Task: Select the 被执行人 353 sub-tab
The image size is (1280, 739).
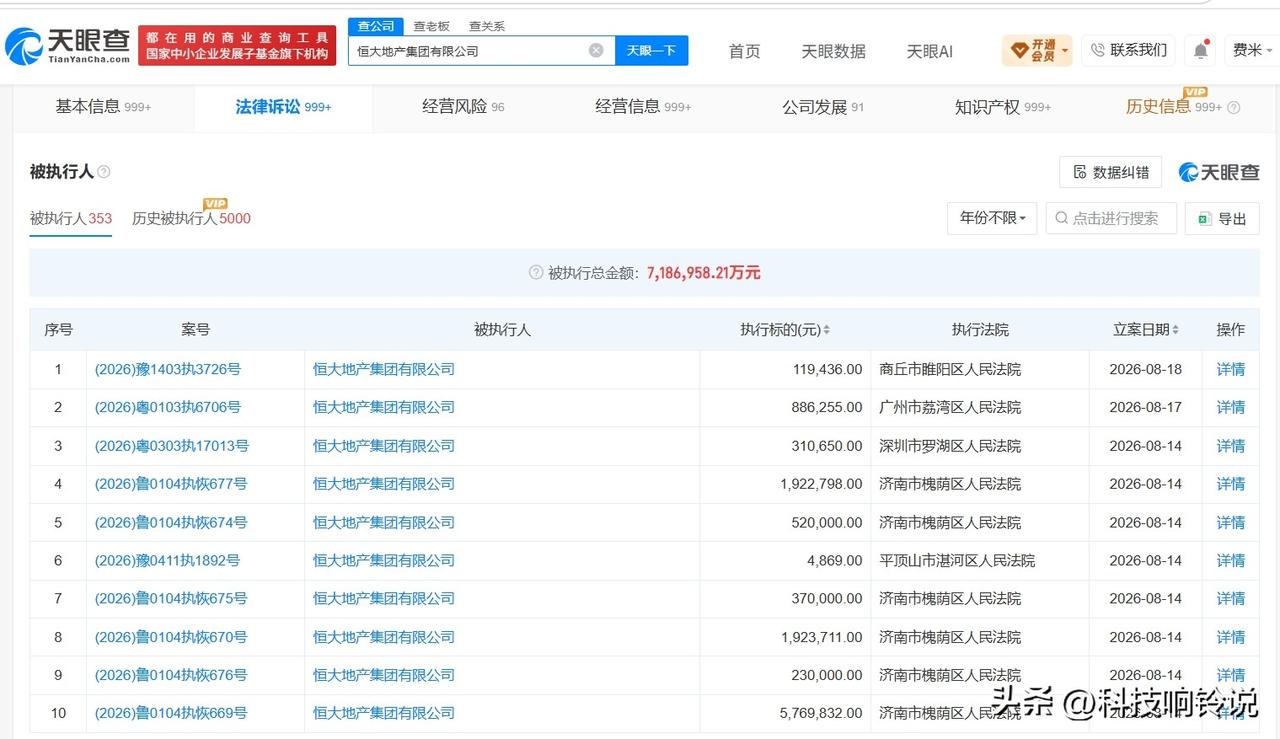Action: click(71, 218)
